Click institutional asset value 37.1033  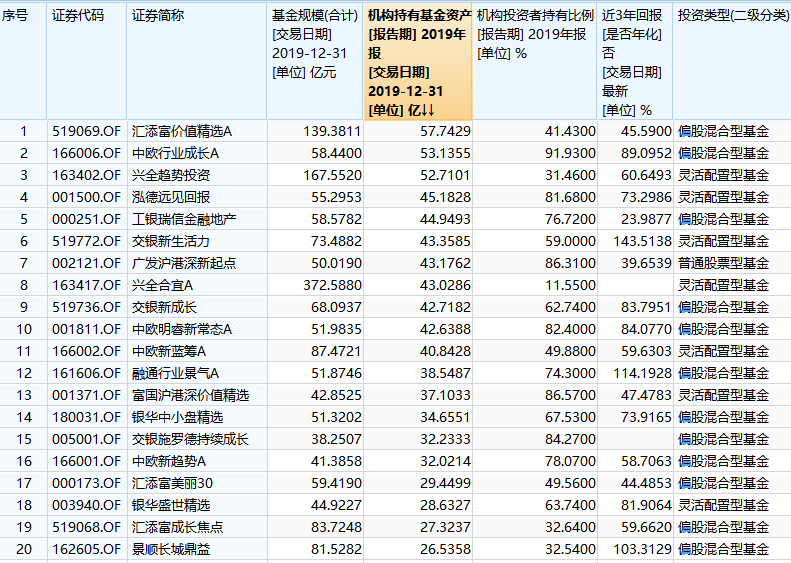coord(445,395)
